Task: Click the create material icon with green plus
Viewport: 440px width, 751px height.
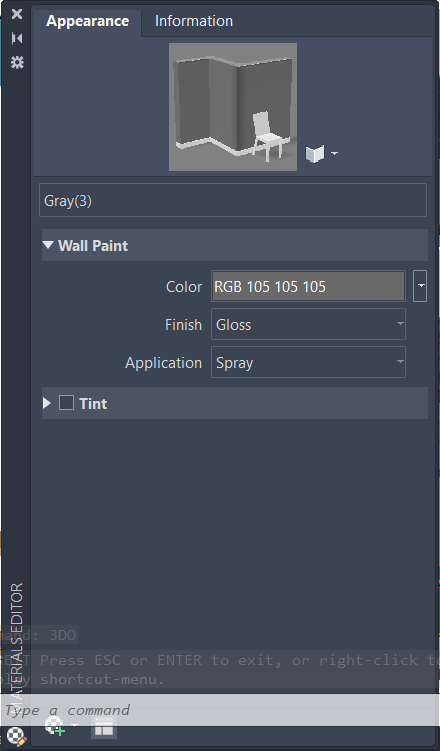Action: pos(55,727)
